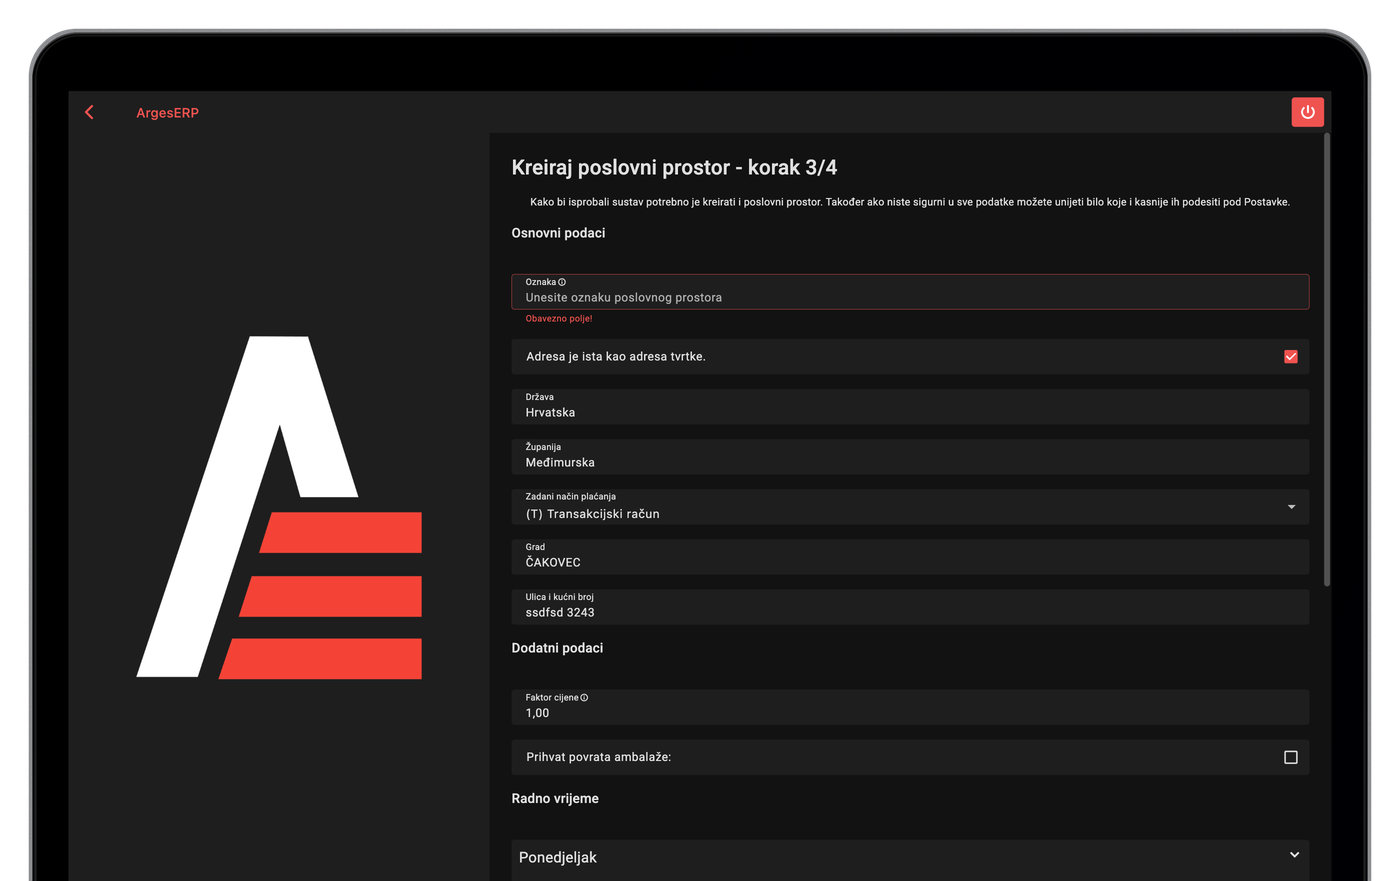
Task: Select the Županija field with Međimurska
Action: (x=910, y=456)
